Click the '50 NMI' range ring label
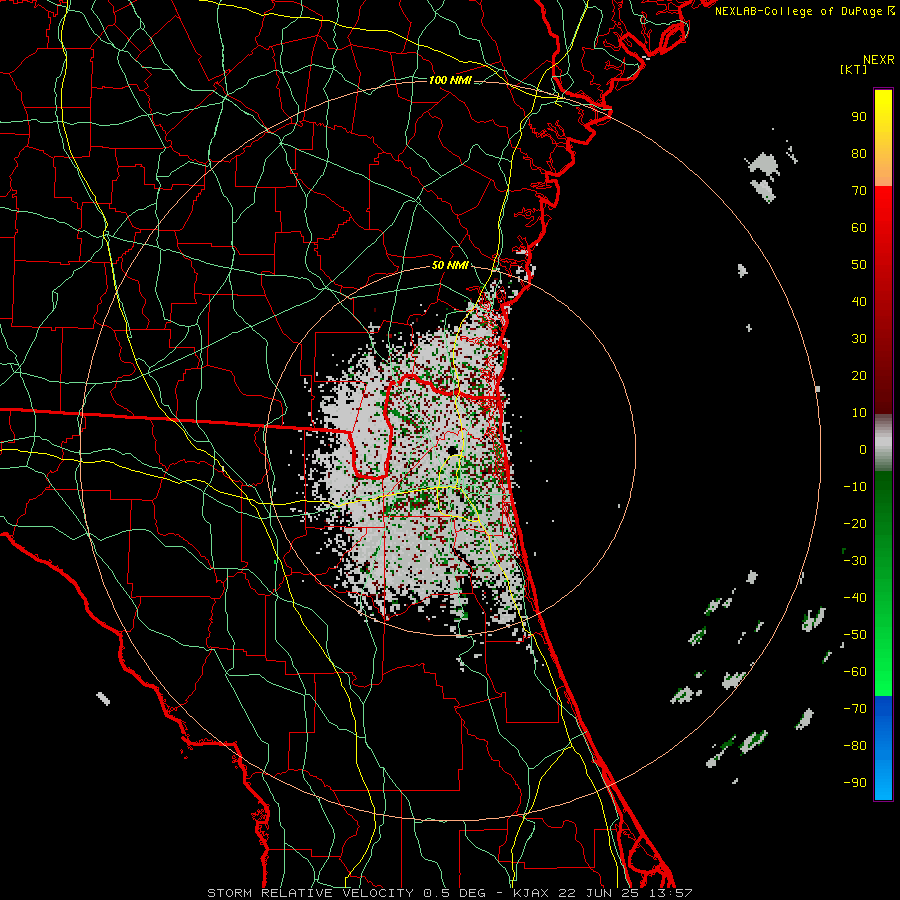Screen dimensions: 900x900 click(450, 265)
